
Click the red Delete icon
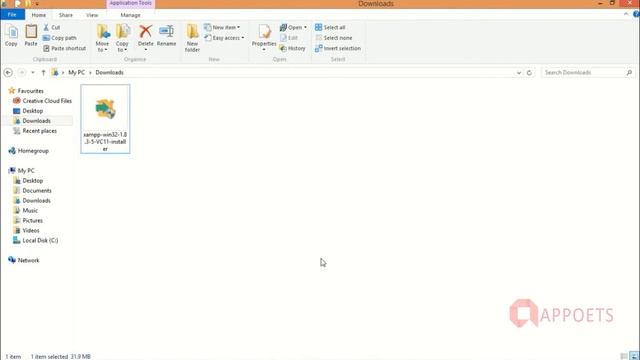(x=145, y=31)
